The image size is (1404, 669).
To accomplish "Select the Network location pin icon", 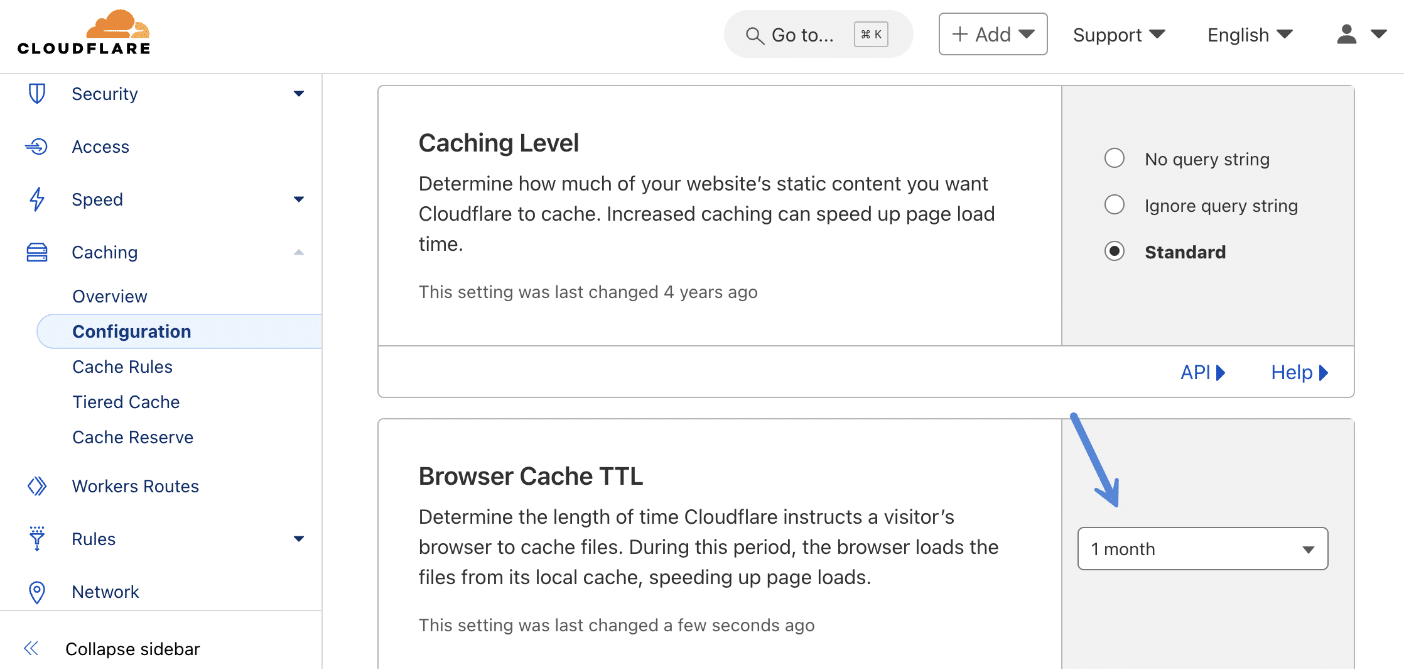I will [36, 592].
